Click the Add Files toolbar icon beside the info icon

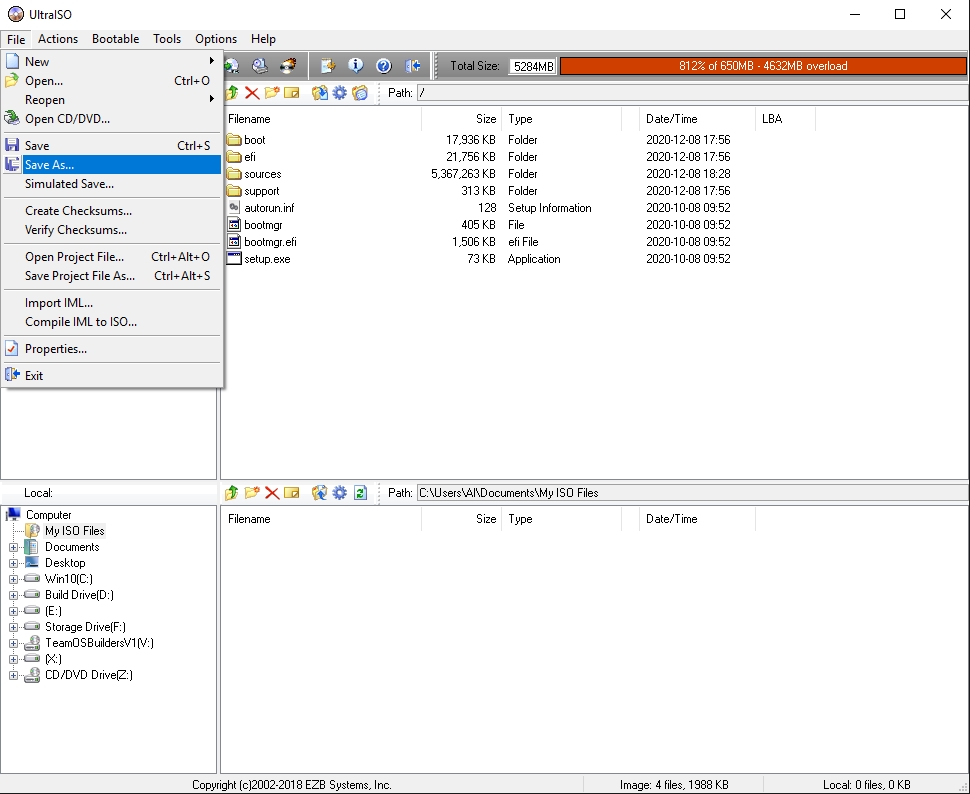coord(328,66)
